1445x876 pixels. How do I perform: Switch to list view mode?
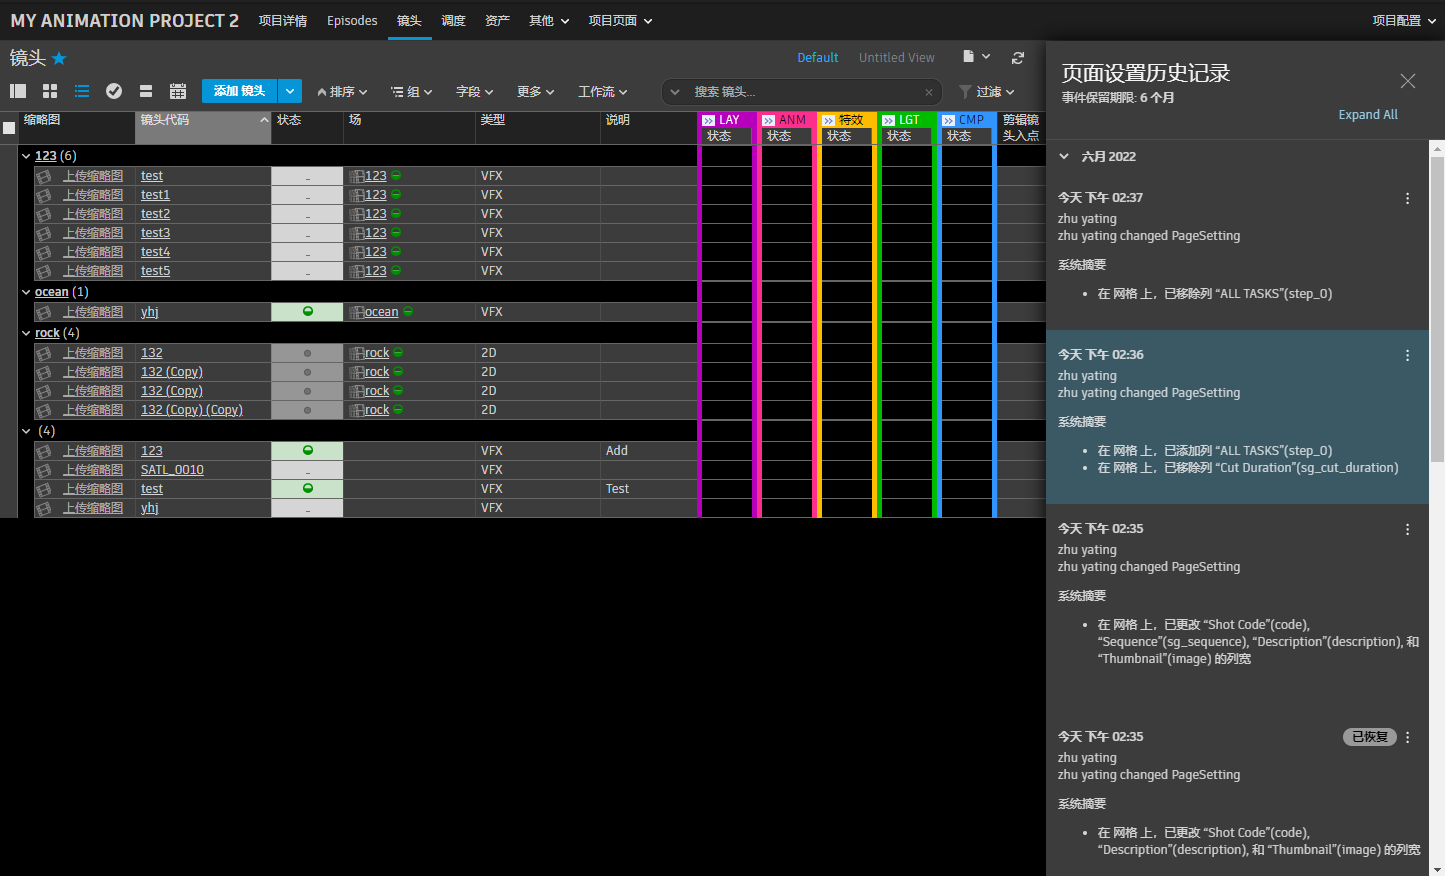pyautogui.click(x=82, y=91)
